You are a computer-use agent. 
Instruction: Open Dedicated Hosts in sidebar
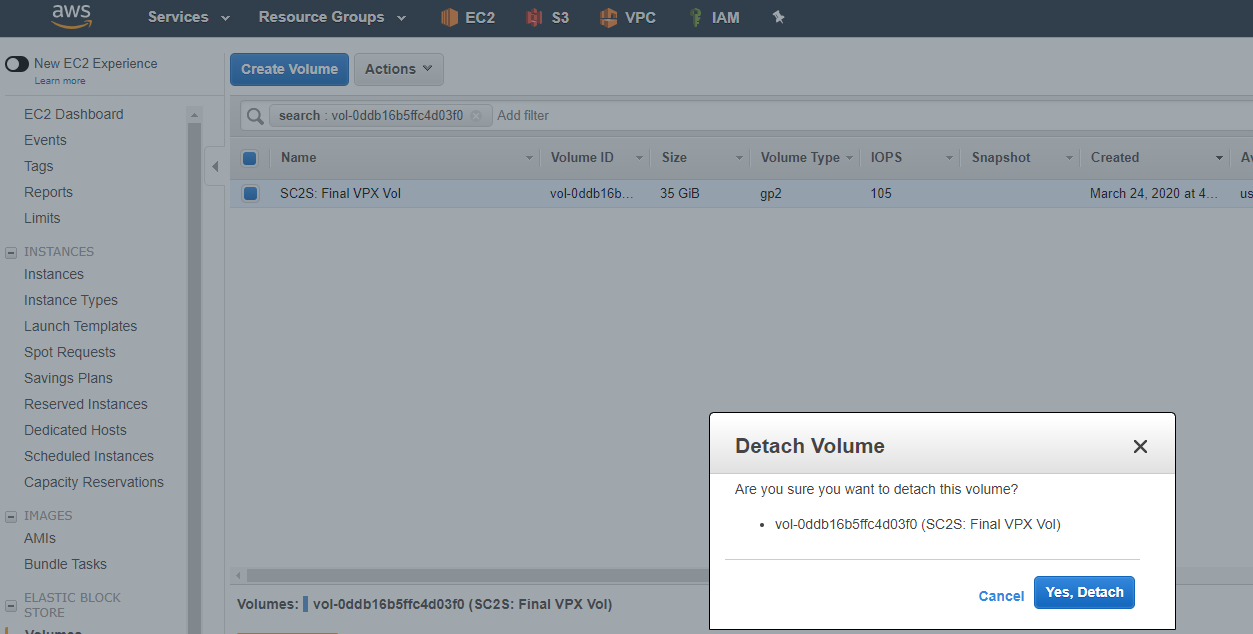75,430
